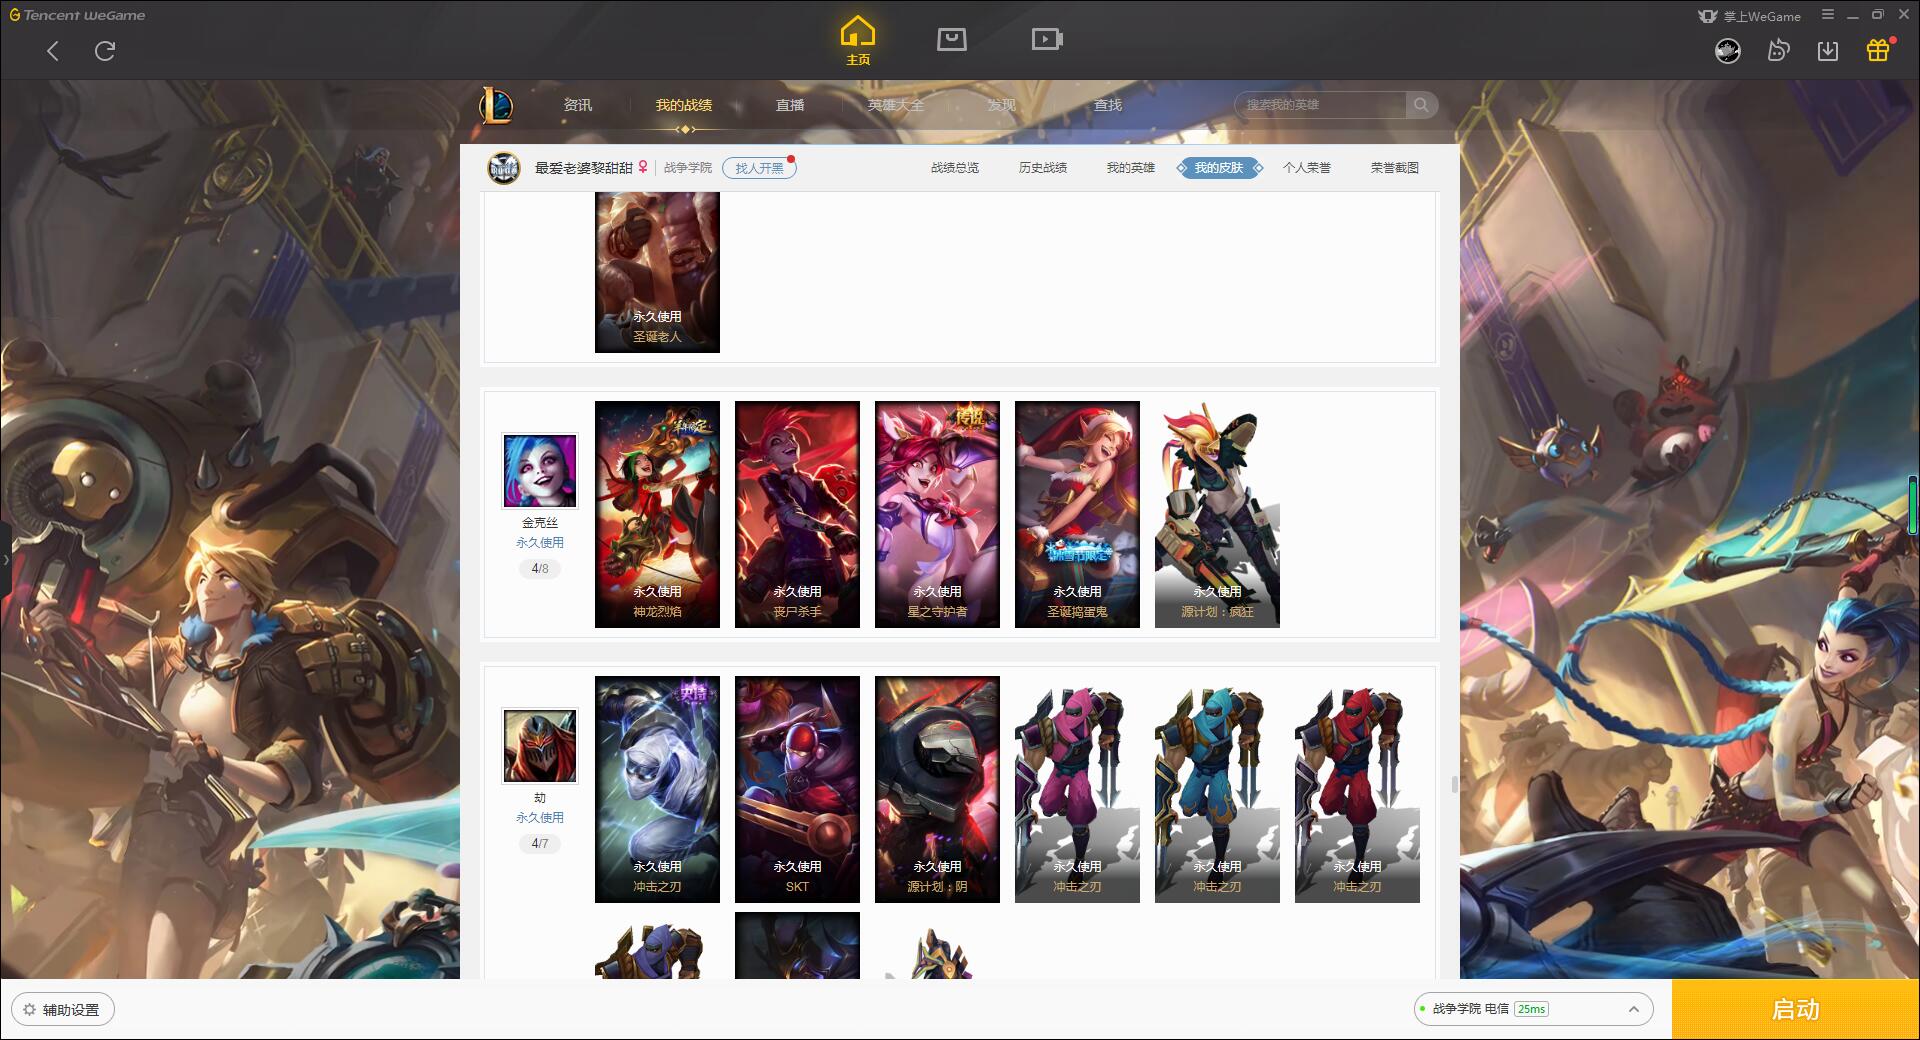Screen dimensions: 1920x1040
Task: Click the 金克丝 champion portrait
Action: pyautogui.click(x=540, y=471)
